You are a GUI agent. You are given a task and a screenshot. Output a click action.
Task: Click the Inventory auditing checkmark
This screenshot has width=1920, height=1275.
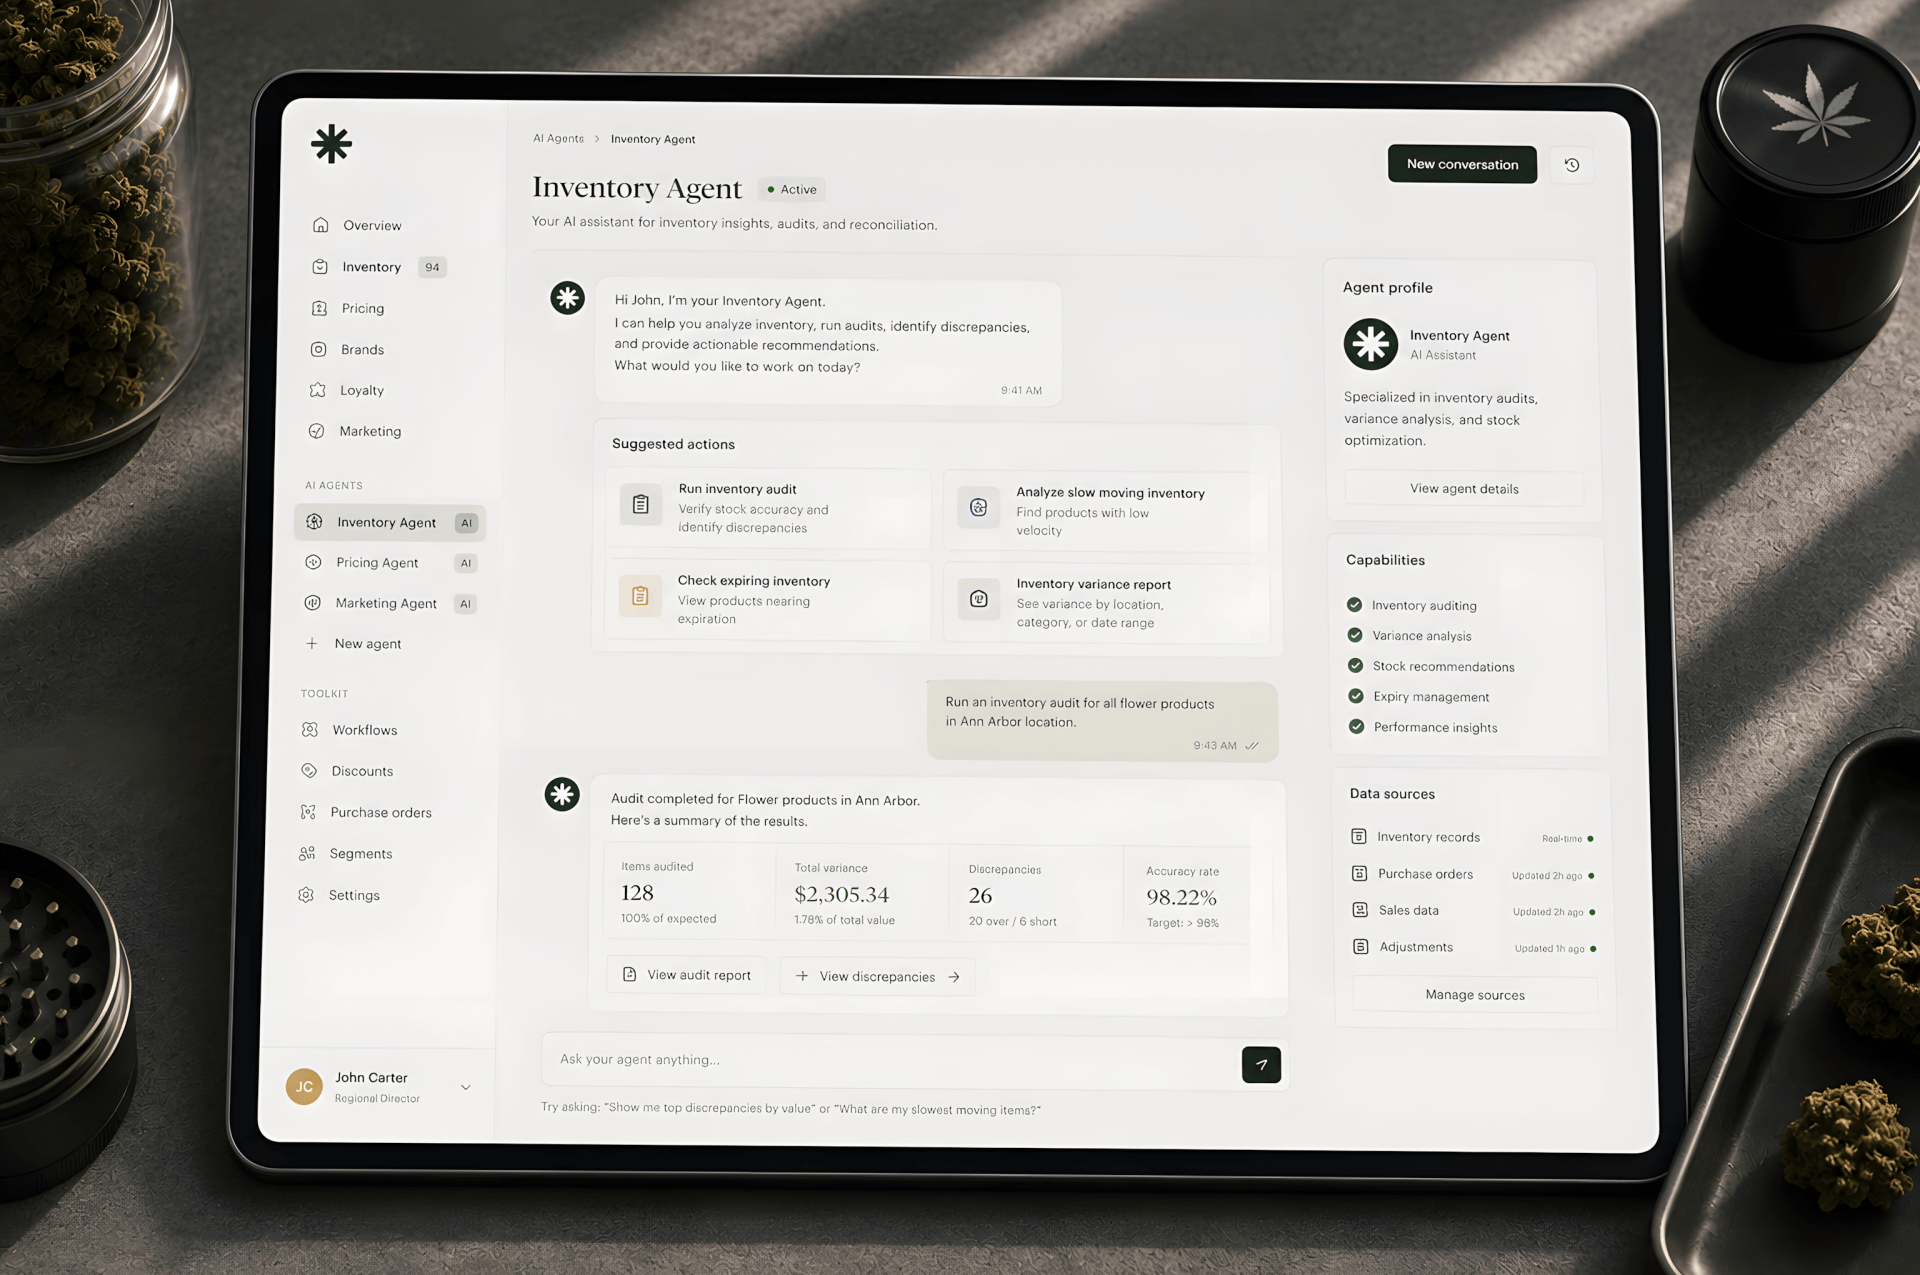coord(1355,604)
